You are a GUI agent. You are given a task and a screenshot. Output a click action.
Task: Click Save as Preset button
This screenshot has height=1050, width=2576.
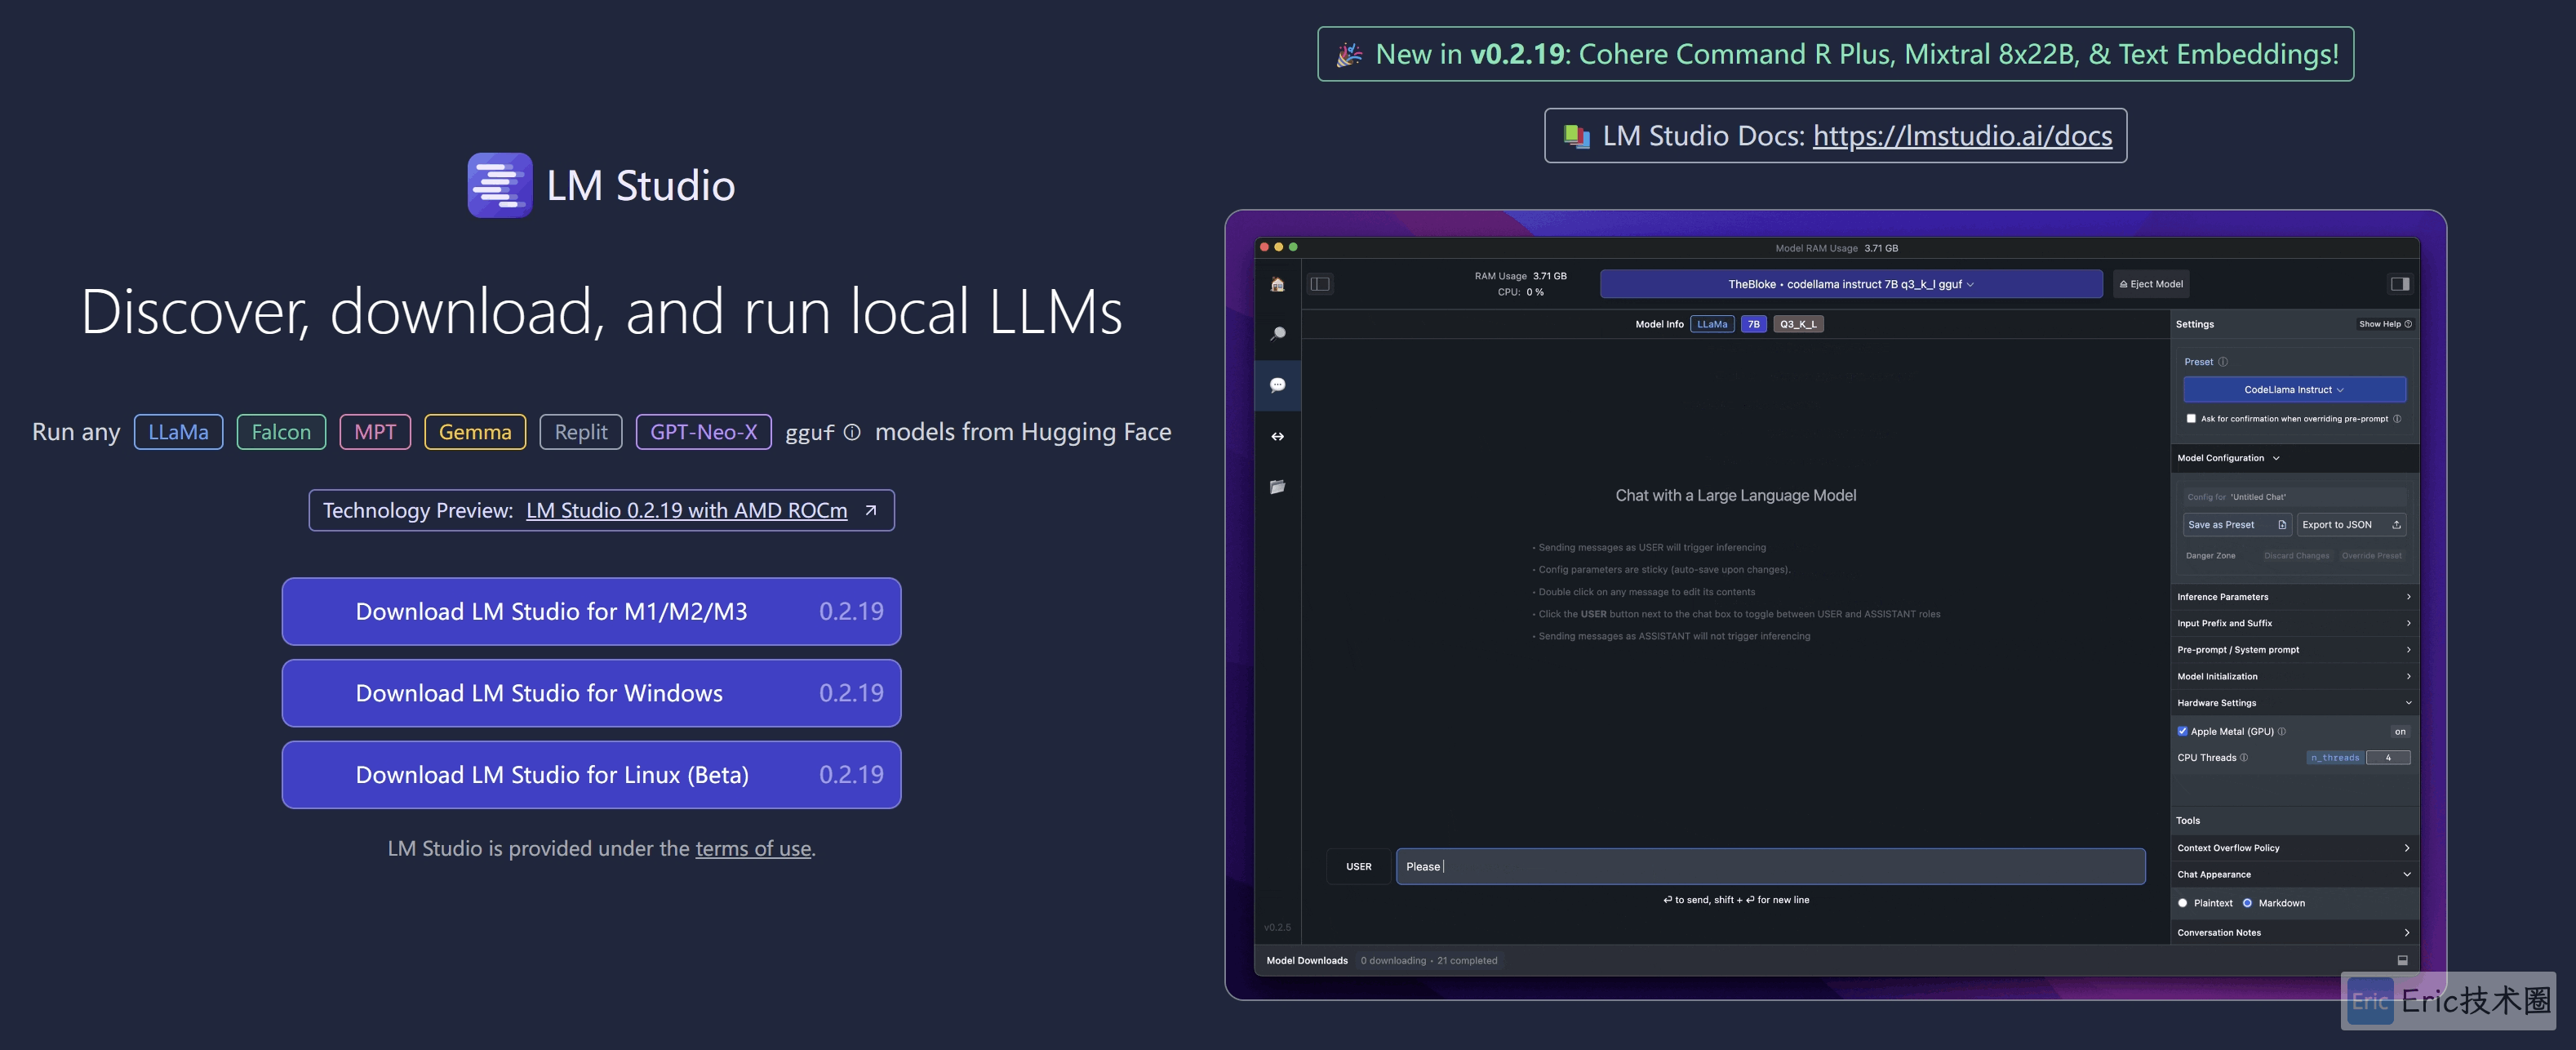coord(2236,525)
